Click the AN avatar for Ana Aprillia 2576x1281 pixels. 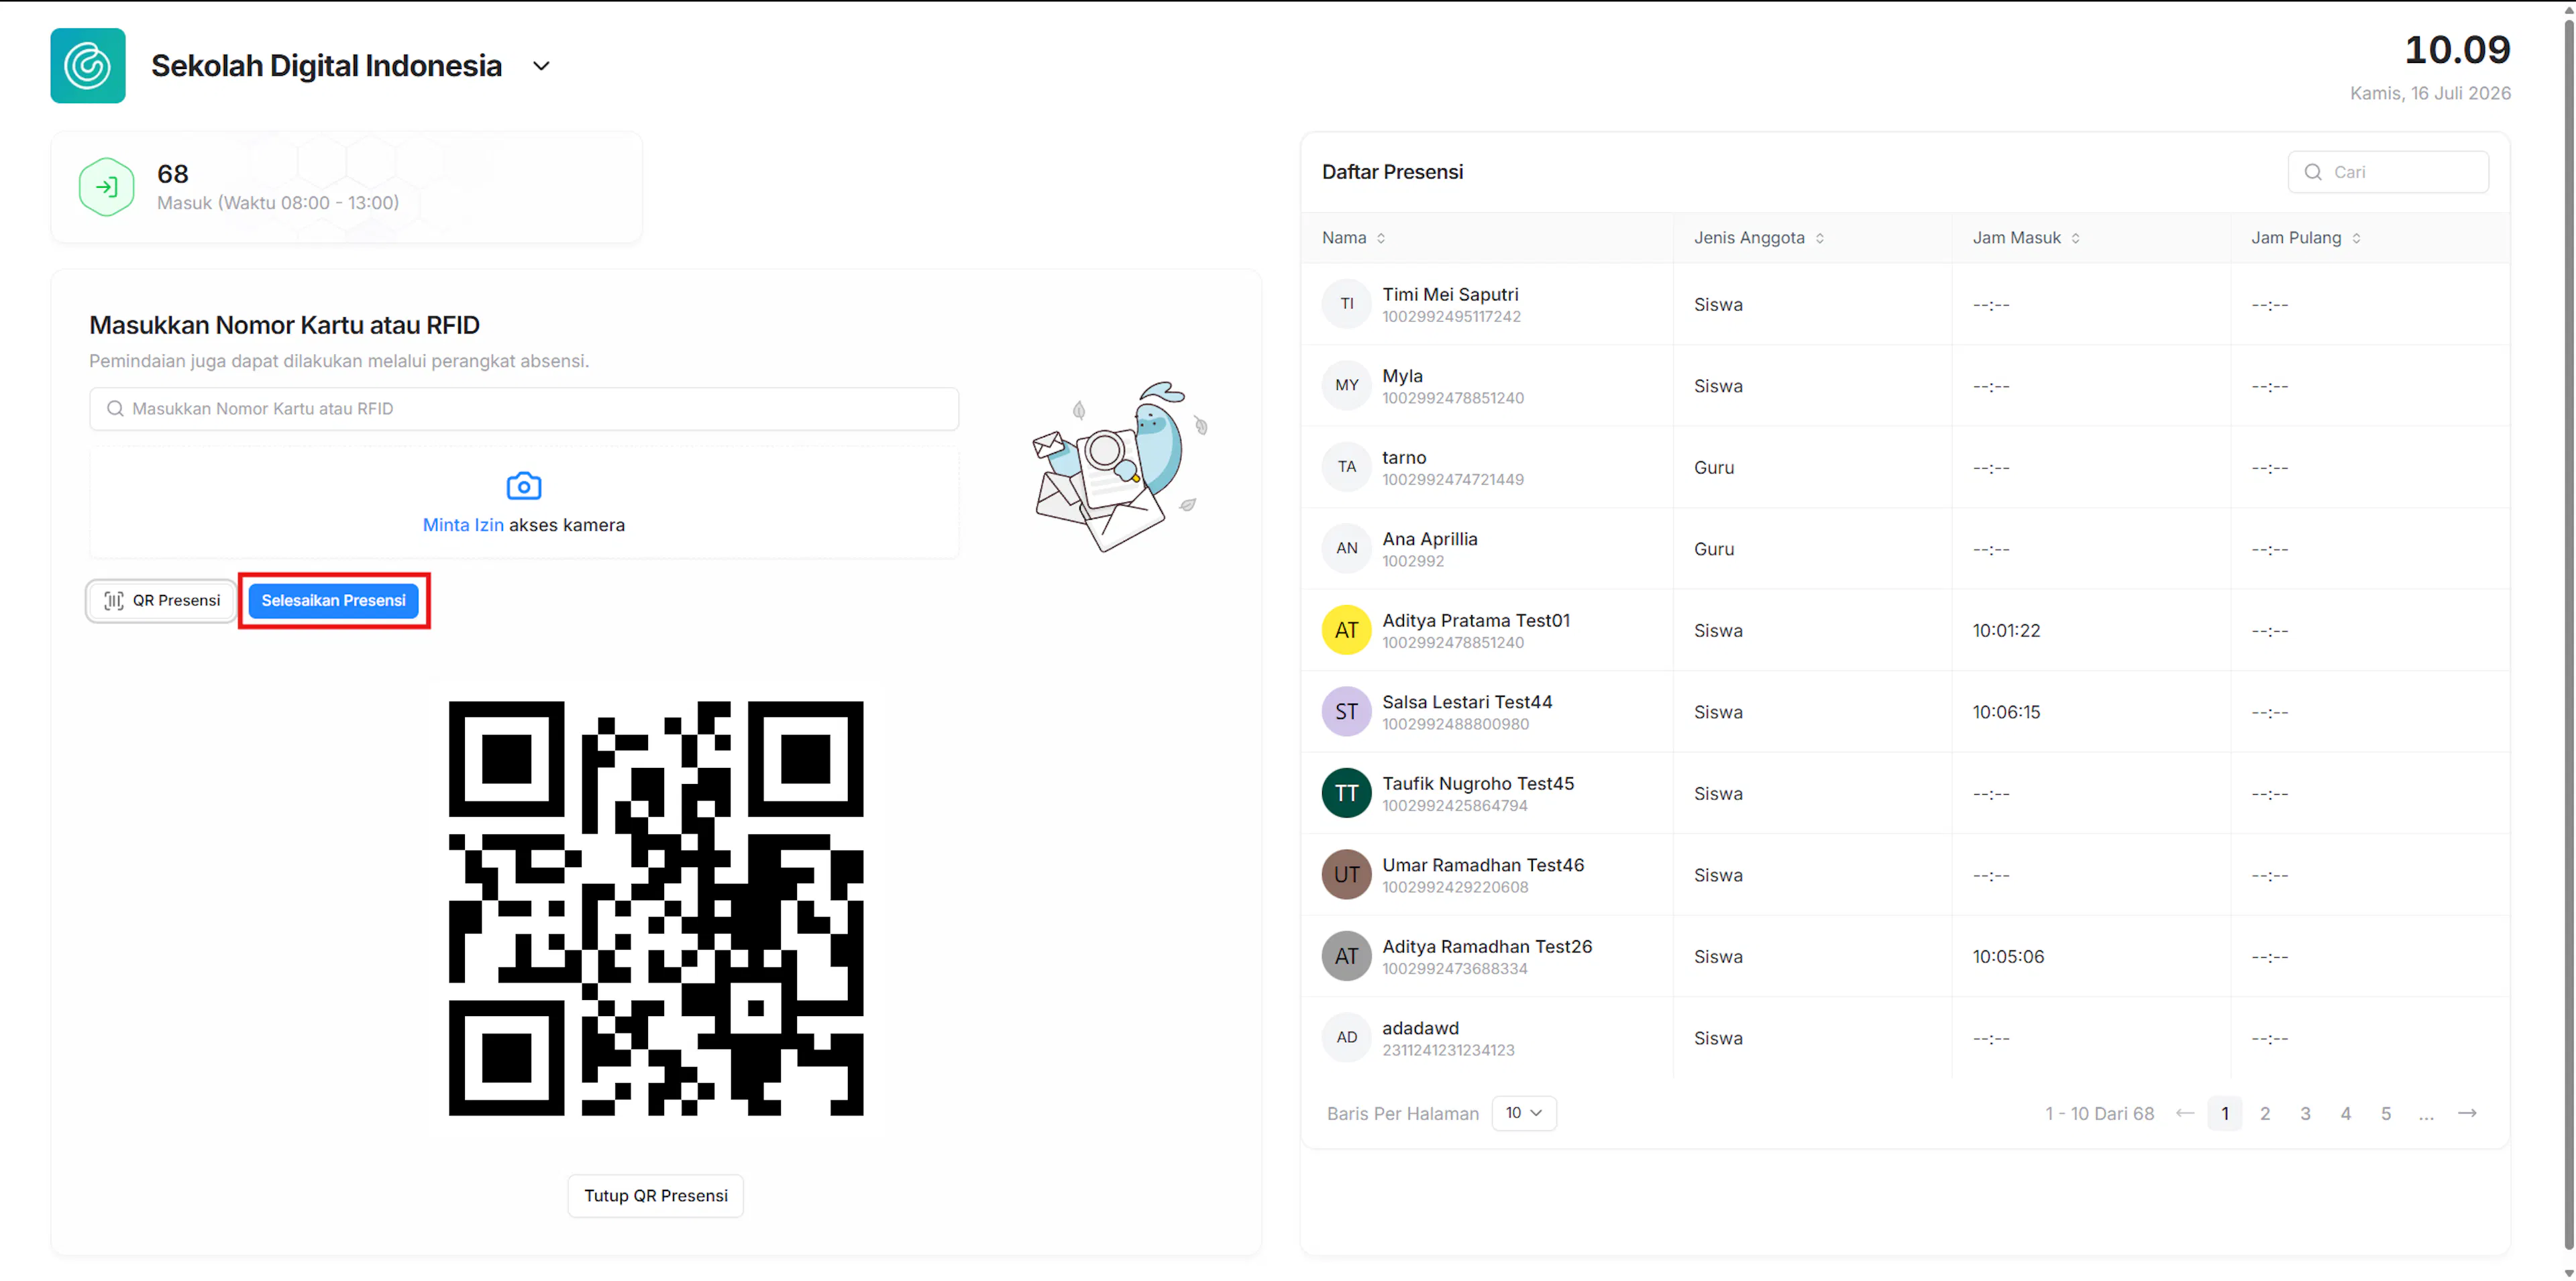tap(1347, 549)
